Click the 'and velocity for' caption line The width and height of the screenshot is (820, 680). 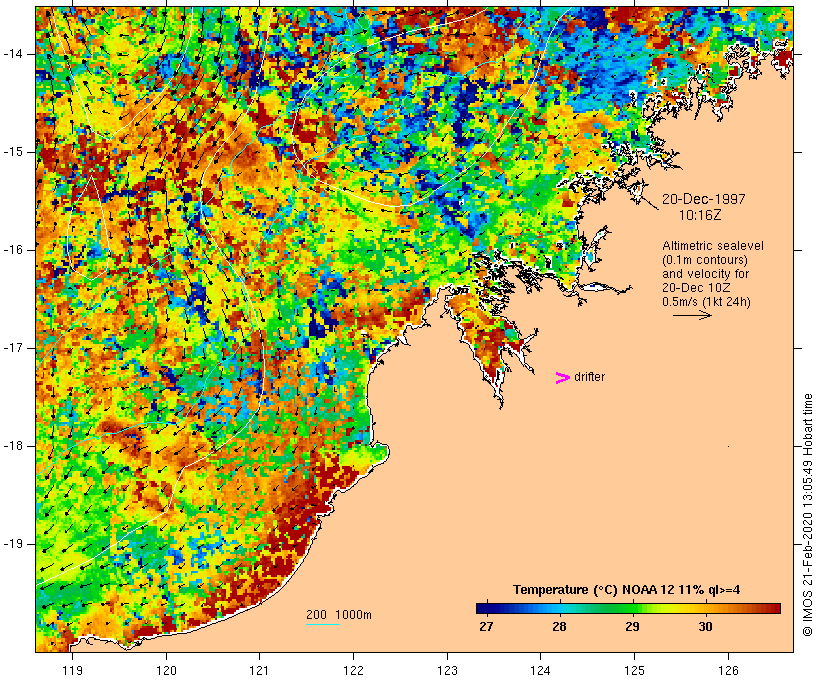click(x=705, y=274)
